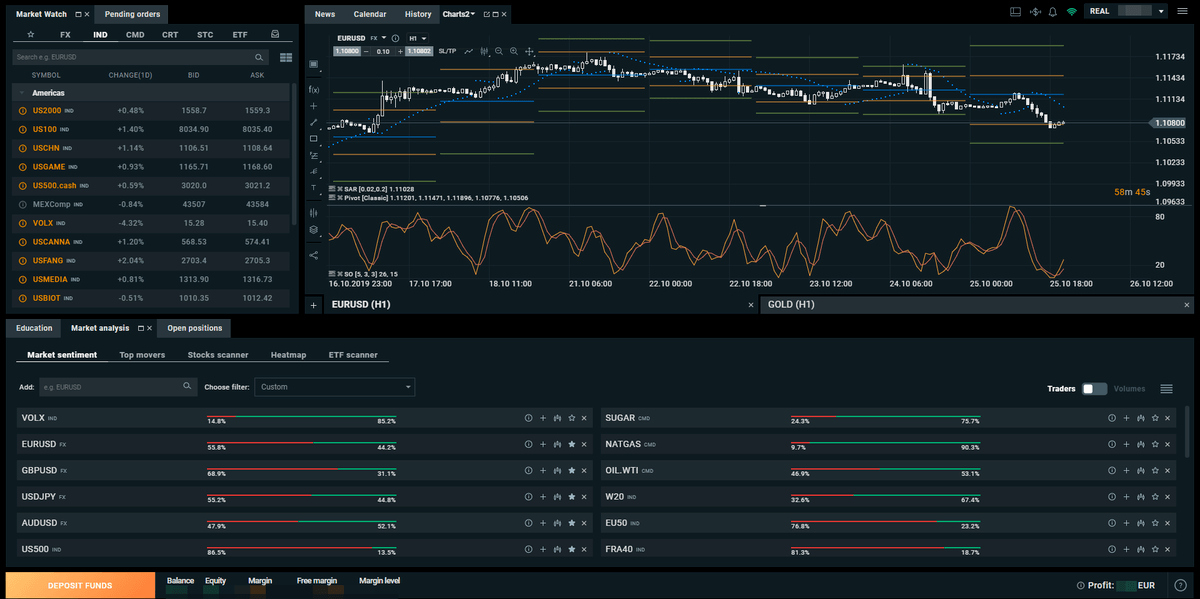Screen dimensions: 1200x599
Task: Click the SL/TP button on chart
Action: 447,51
